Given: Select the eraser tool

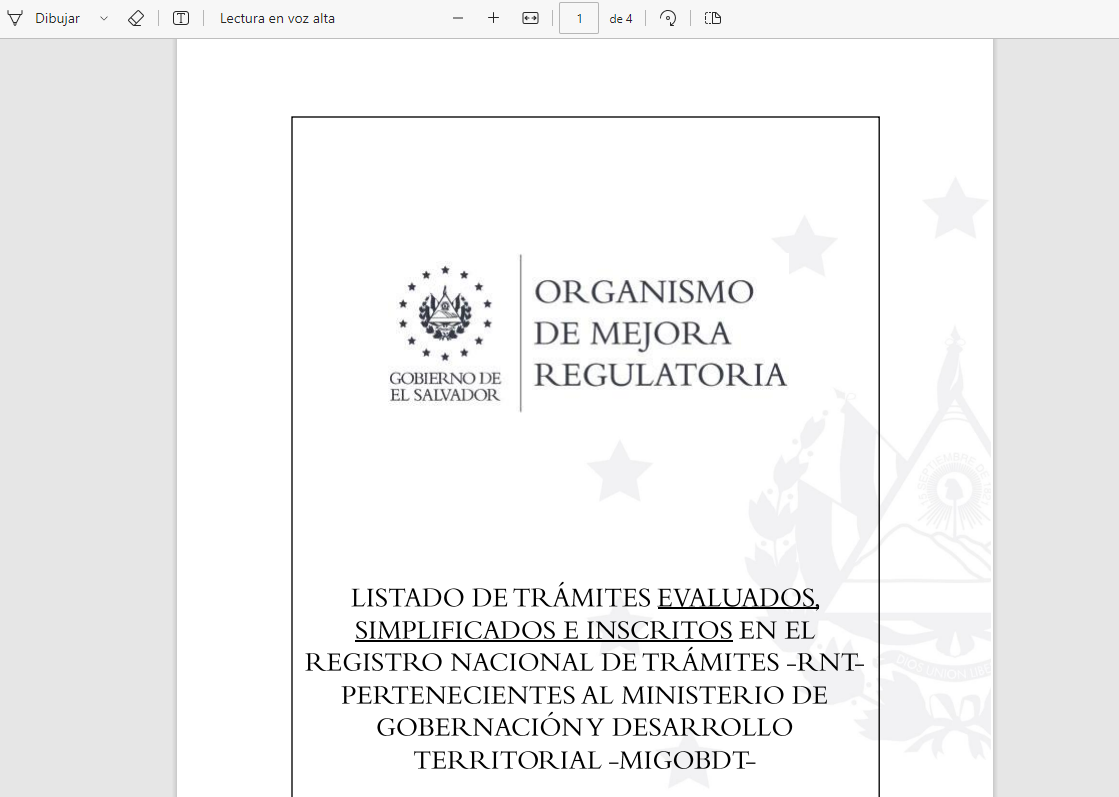Looking at the screenshot, I should pyautogui.click(x=136, y=19).
